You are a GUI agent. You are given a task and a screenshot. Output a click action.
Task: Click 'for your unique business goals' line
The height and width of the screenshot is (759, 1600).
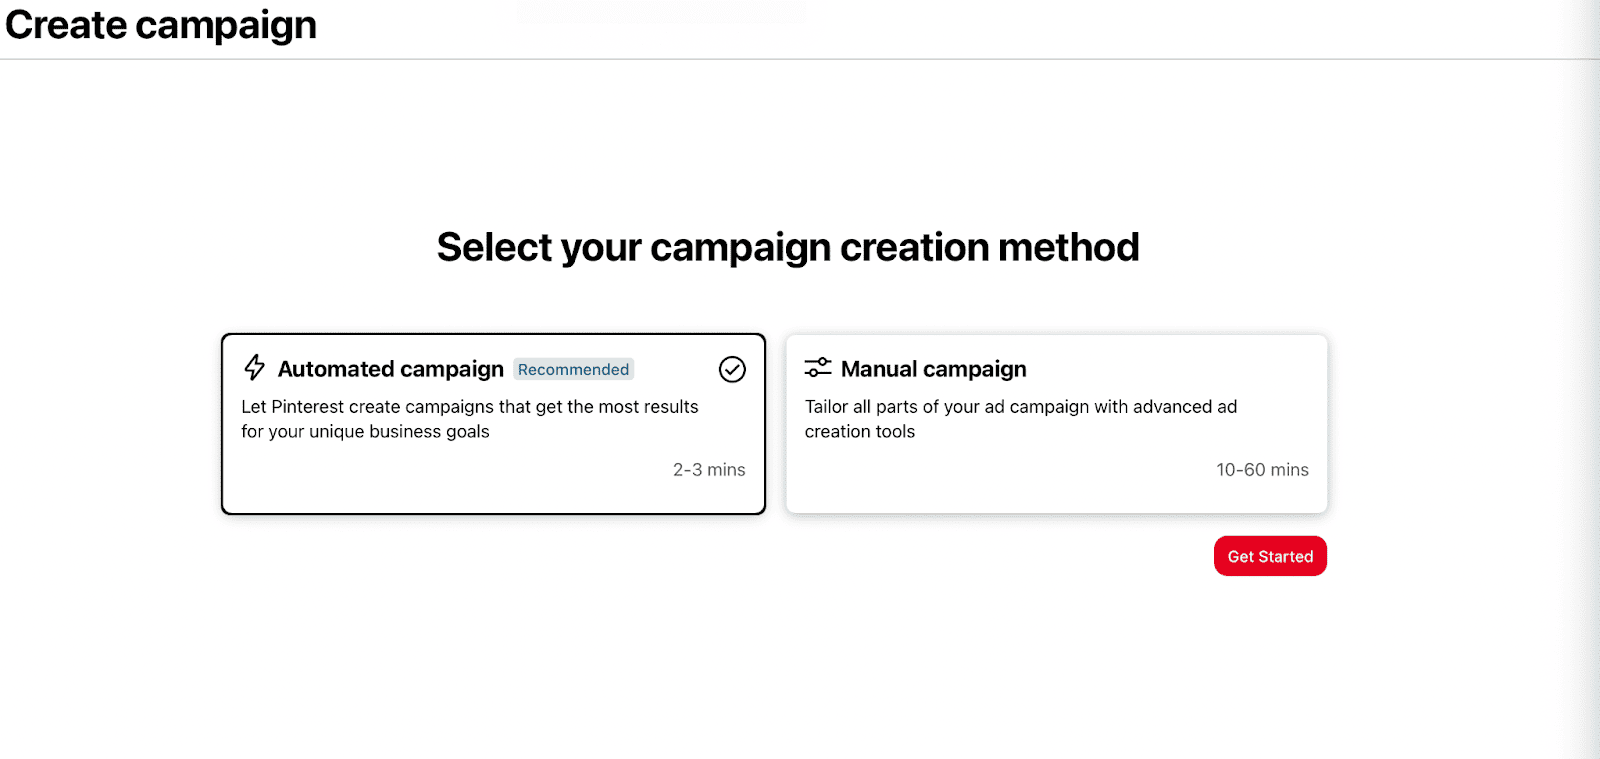pos(365,432)
